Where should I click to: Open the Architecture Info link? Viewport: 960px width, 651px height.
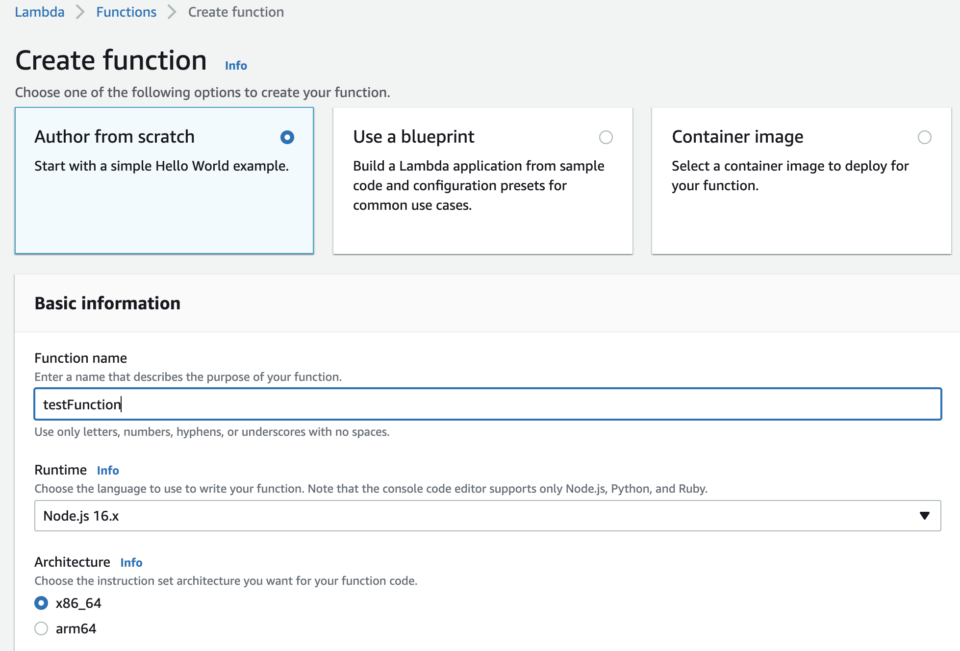point(131,562)
